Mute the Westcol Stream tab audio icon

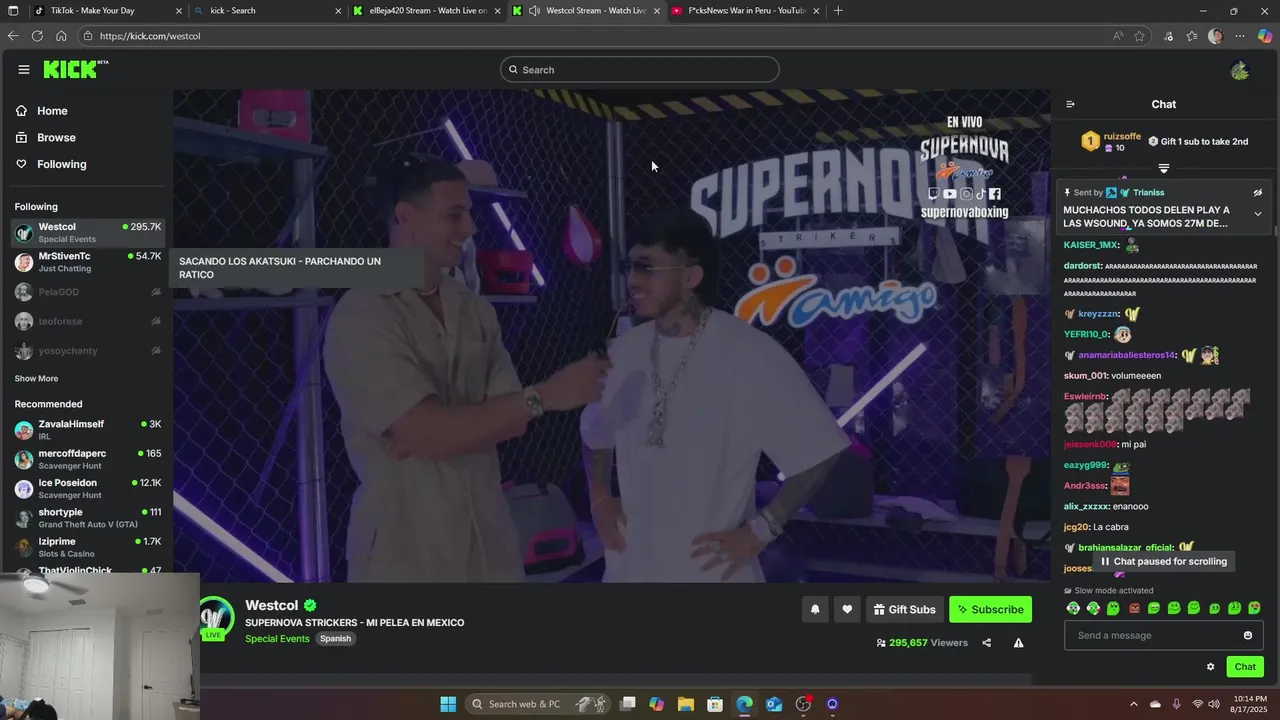pyautogui.click(x=534, y=11)
